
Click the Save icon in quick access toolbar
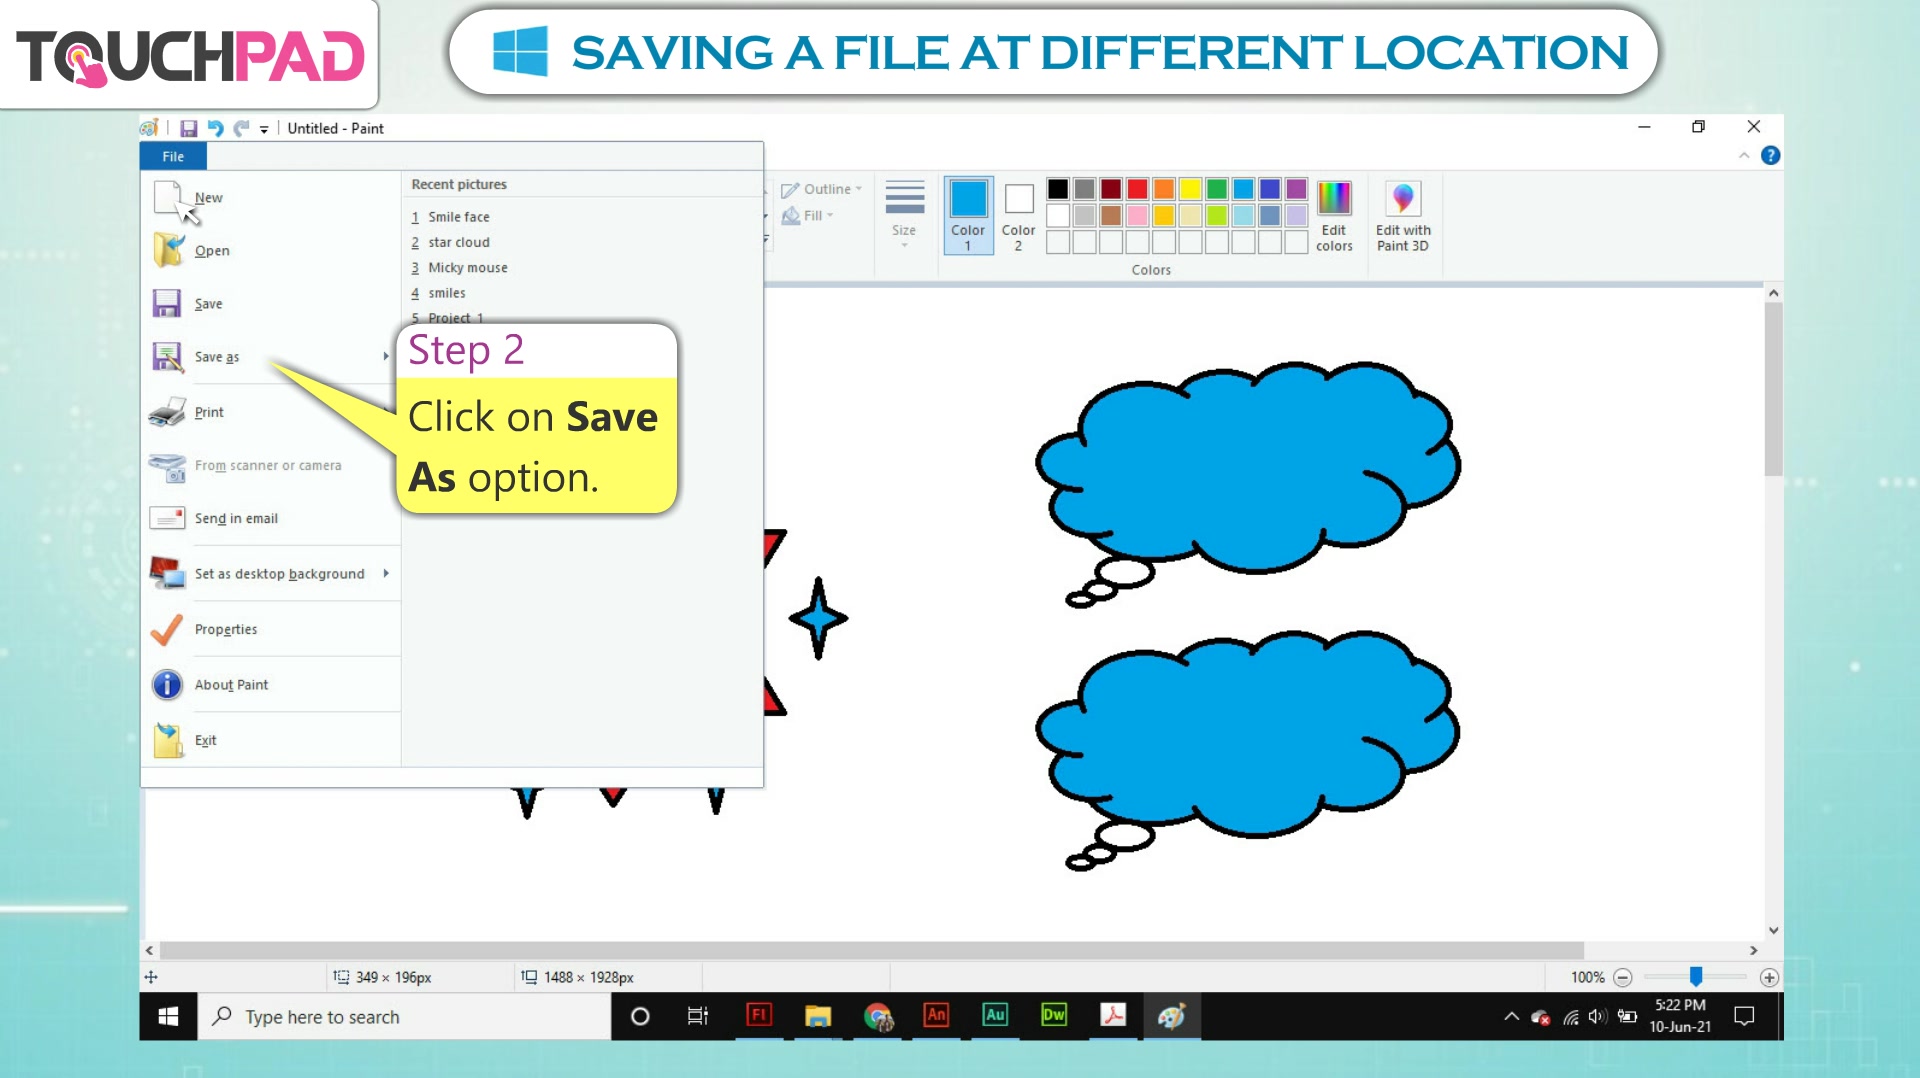(188, 129)
